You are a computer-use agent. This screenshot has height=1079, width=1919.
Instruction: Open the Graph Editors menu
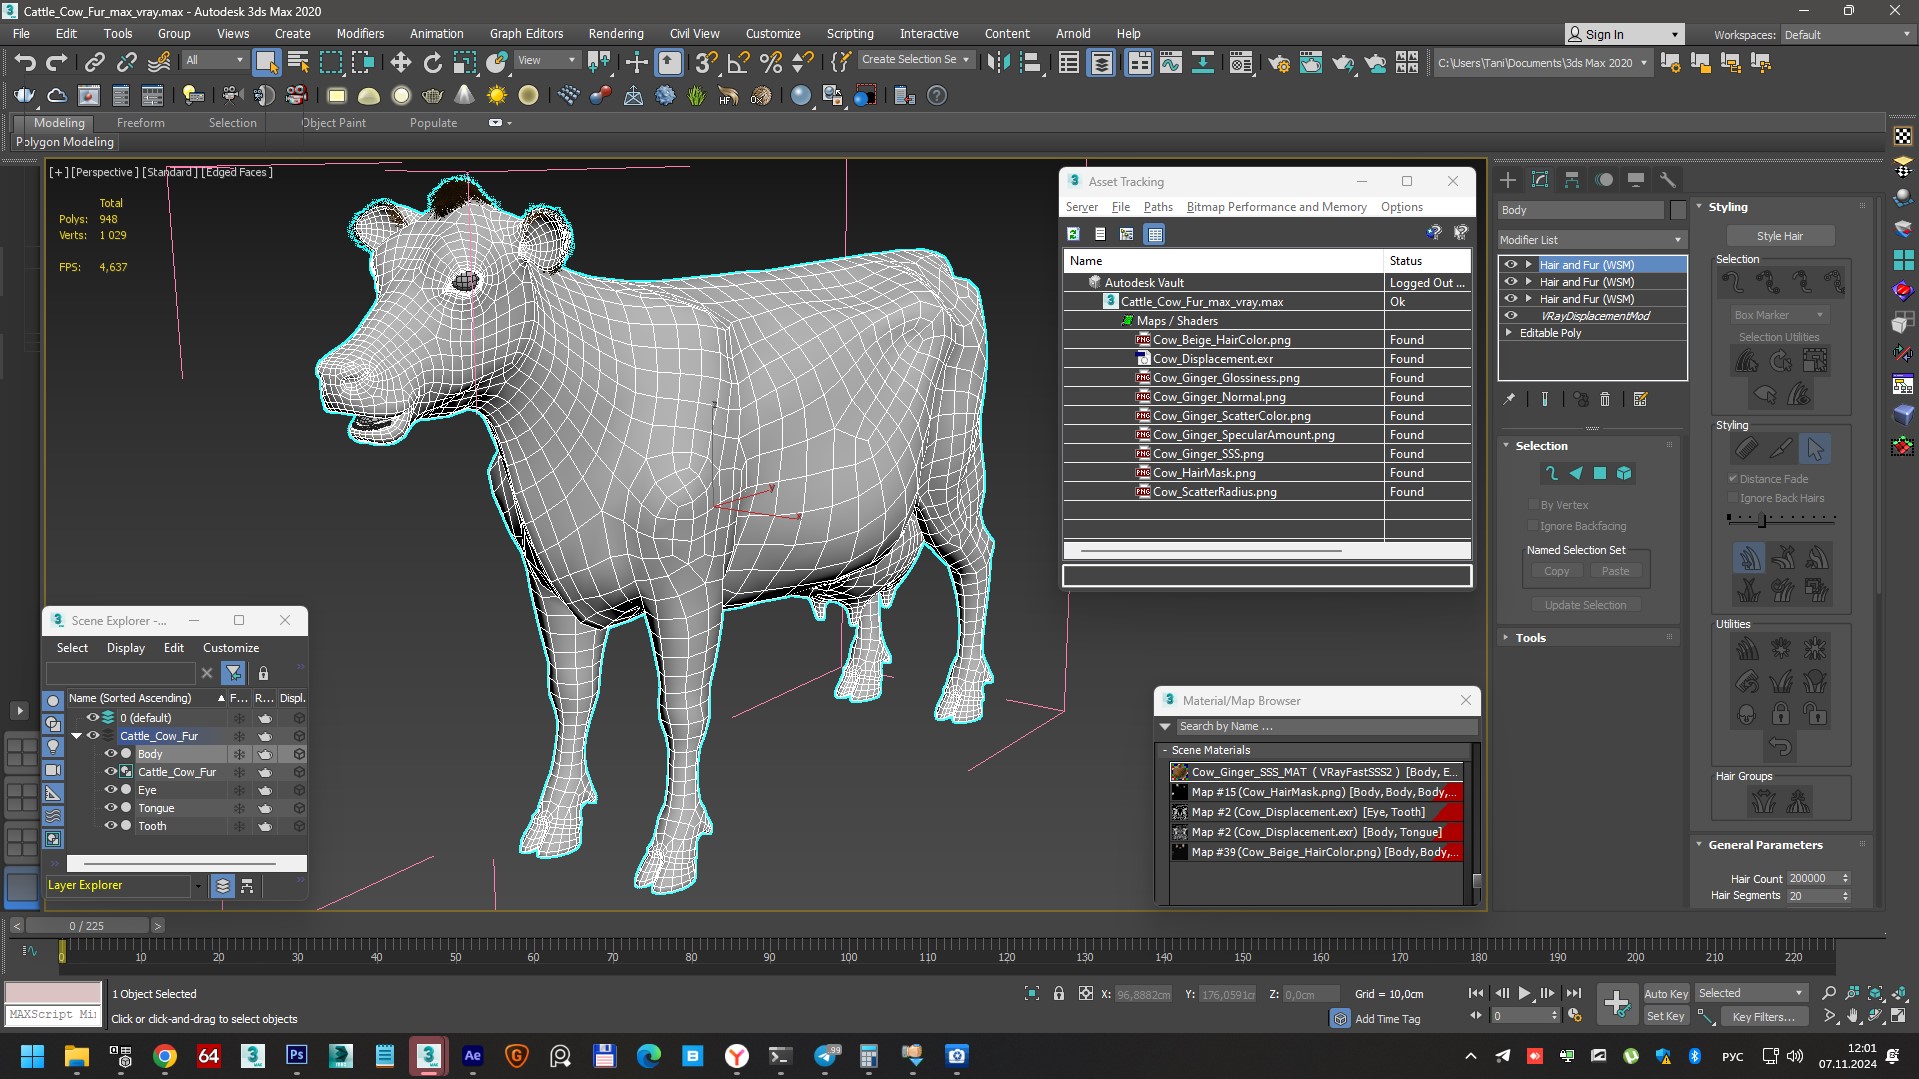526,33
